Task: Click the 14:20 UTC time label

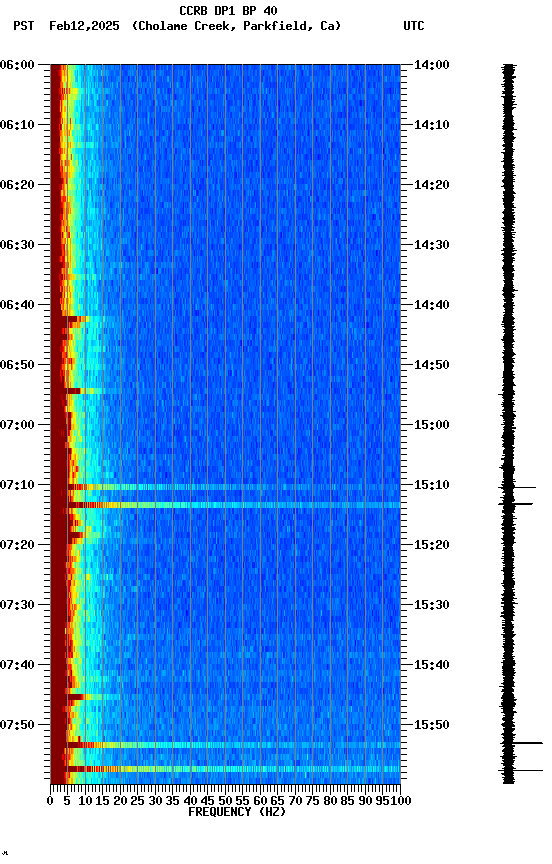Action: coord(432,185)
